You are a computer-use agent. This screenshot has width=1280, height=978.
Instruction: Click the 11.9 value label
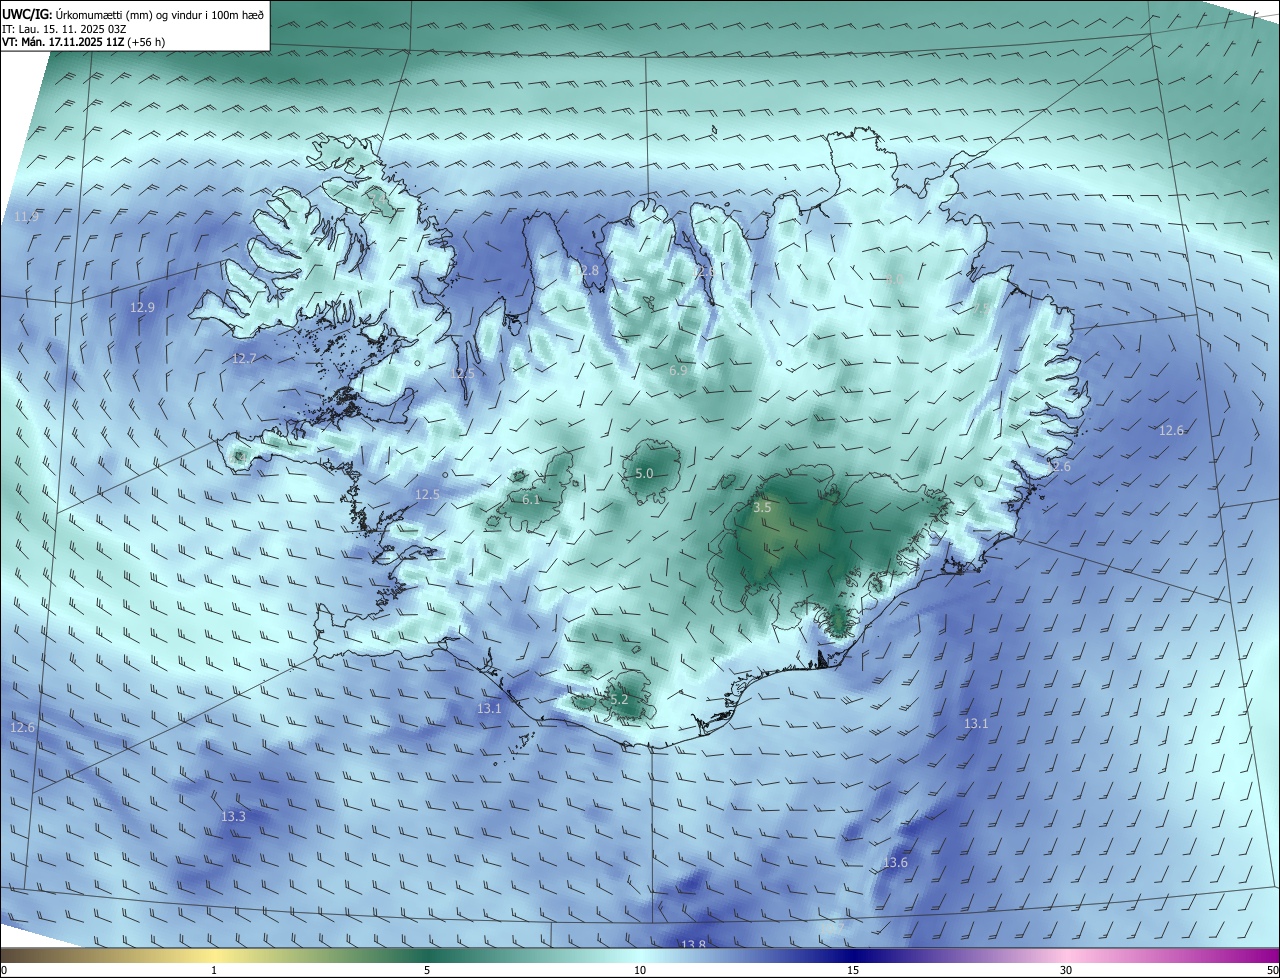coord(27,217)
